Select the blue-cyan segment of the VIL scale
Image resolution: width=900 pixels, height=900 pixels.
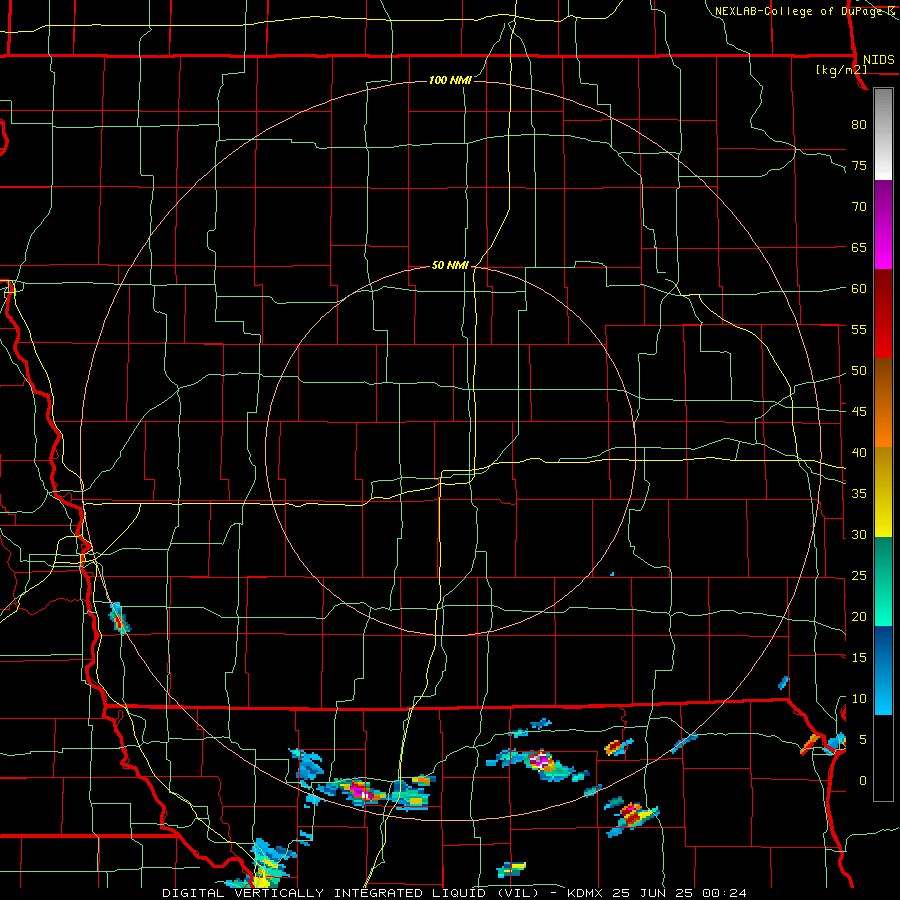click(883, 670)
